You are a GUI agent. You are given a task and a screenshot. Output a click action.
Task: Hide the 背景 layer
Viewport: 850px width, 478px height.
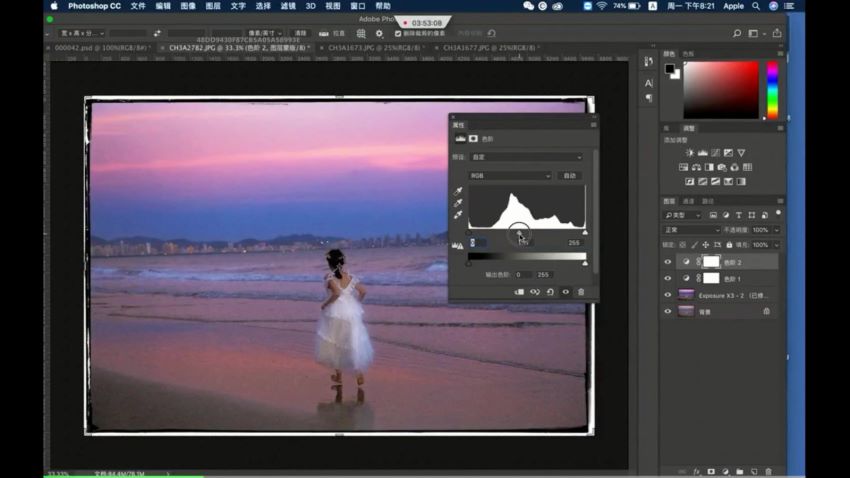click(x=668, y=312)
